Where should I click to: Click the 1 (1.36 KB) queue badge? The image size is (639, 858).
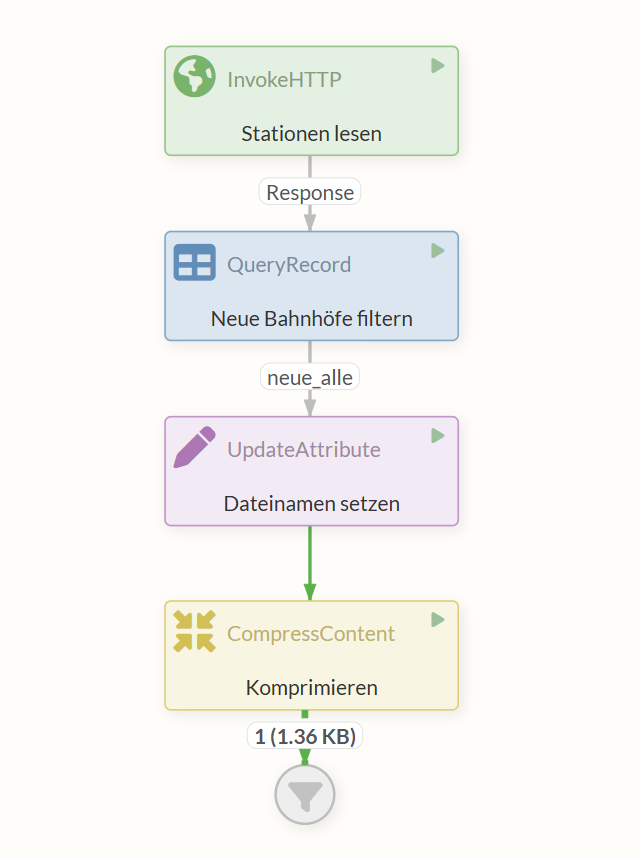(x=304, y=735)
